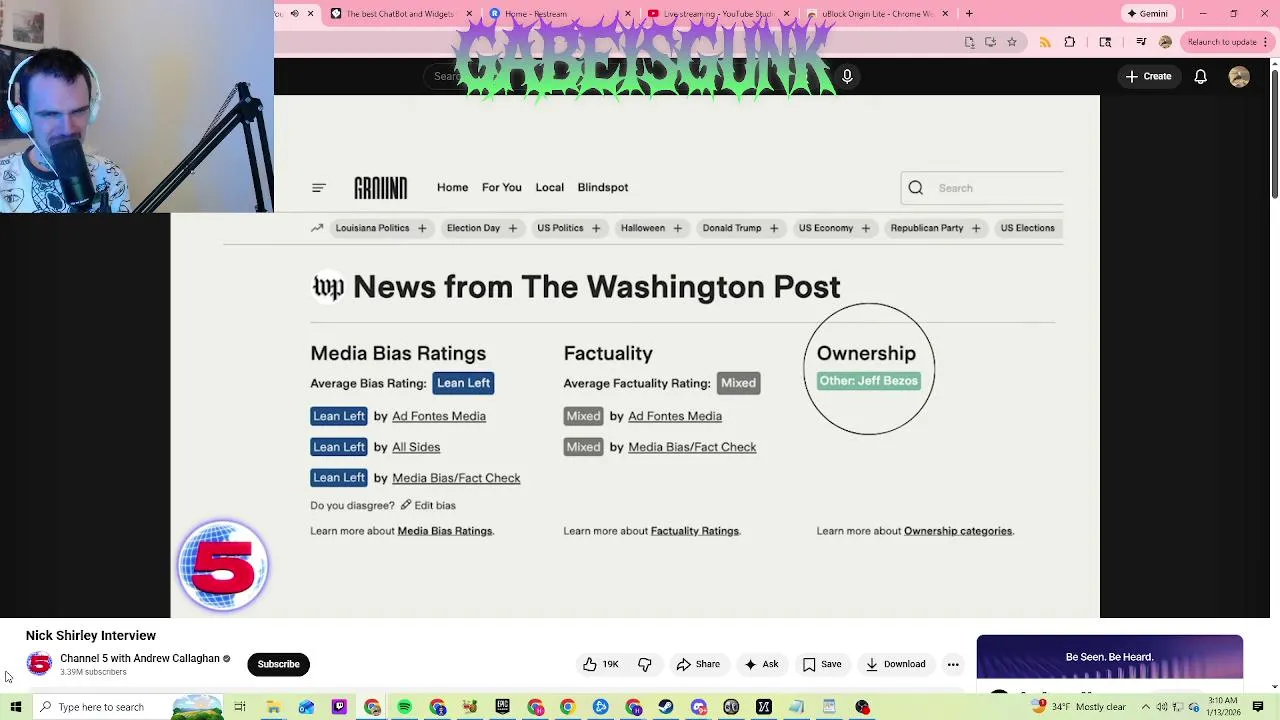Click the Chrome profile avatar in toolbar

click(x=1165, y=42)
